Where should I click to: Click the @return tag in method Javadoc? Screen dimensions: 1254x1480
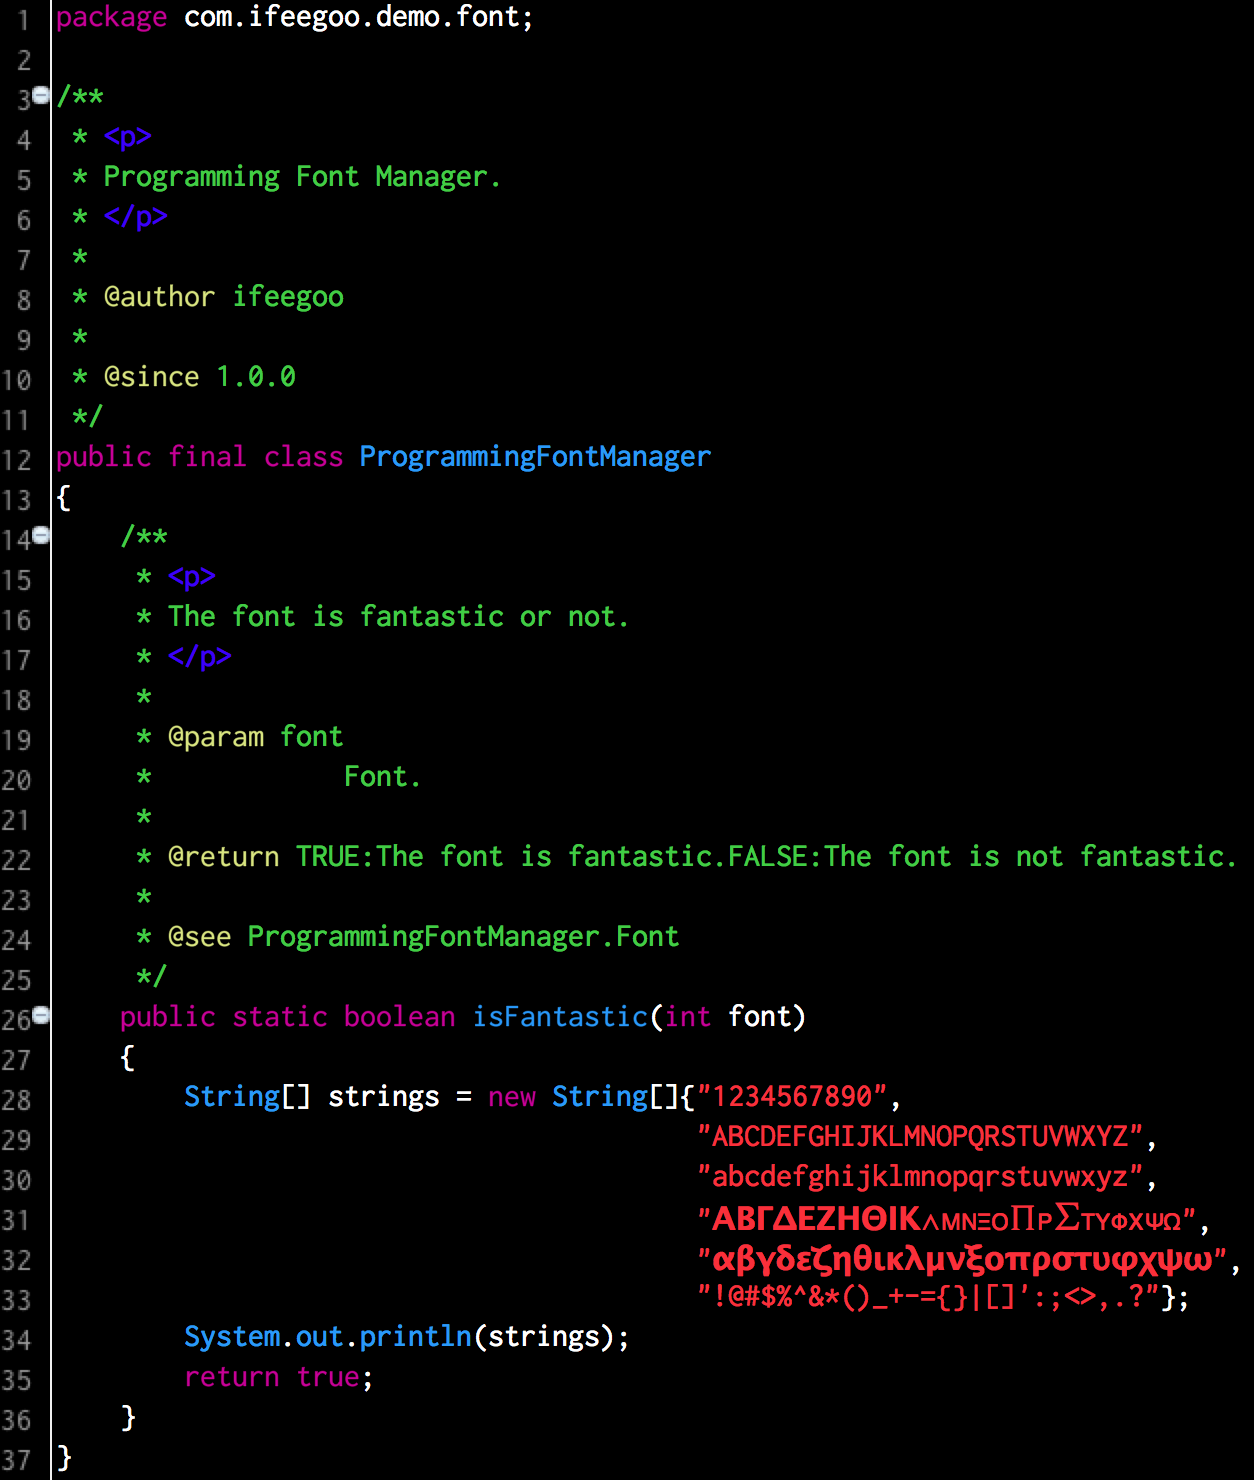(x=223, y=857)
